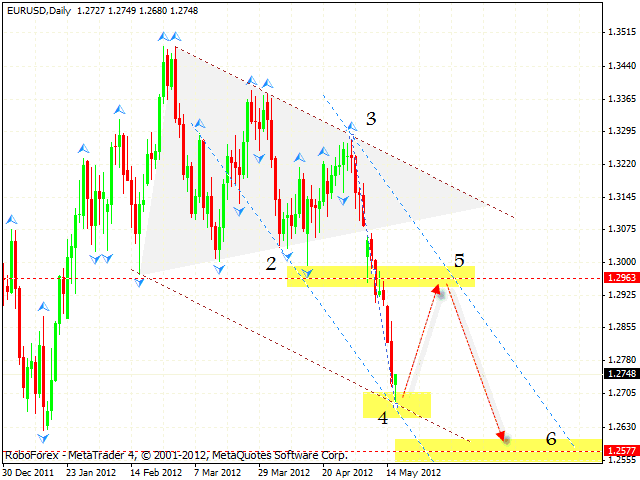Click the red 1.2963 price level tag
640x480 pixels.
pyautogui.click(x=622, y=278)
